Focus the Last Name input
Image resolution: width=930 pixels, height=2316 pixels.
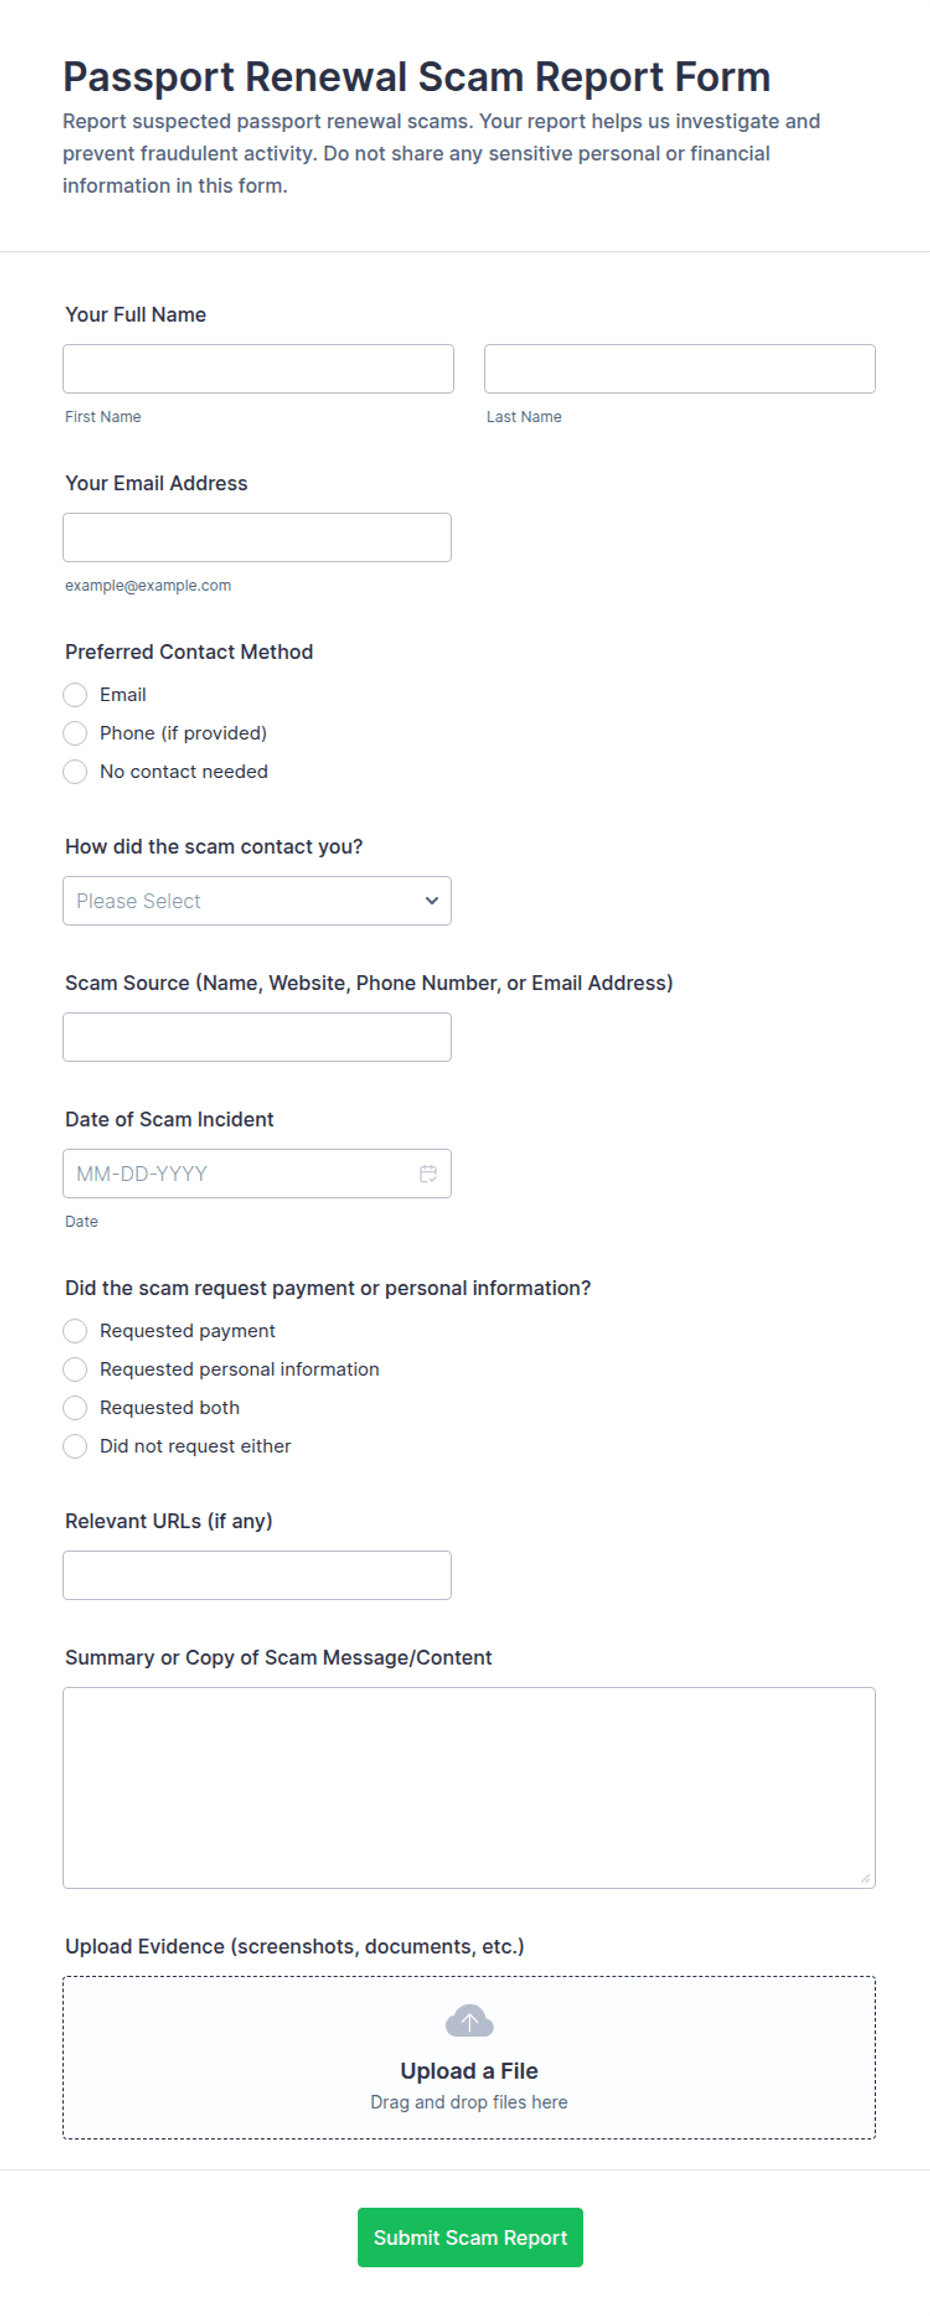coord(680,369)
